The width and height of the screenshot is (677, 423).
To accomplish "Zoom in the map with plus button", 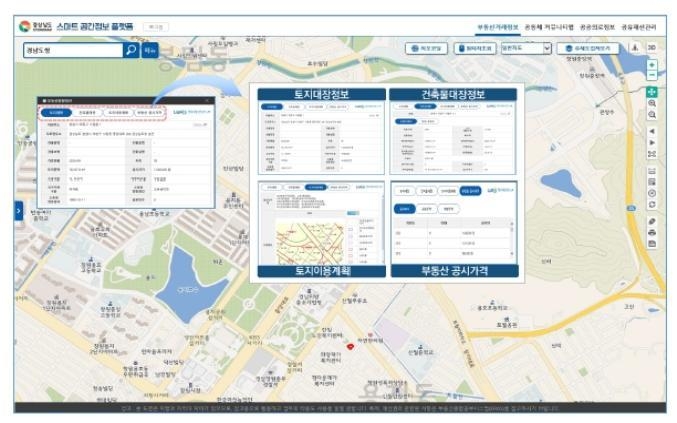I will click(652, 65).
